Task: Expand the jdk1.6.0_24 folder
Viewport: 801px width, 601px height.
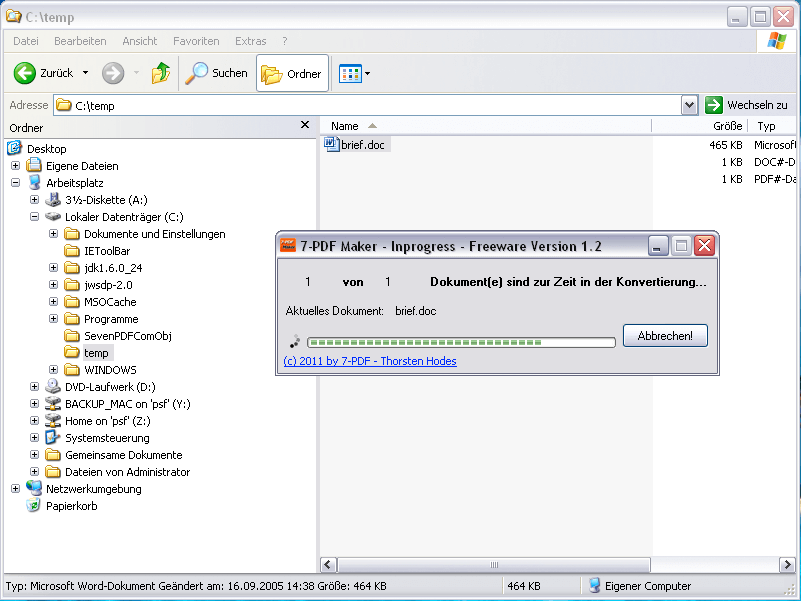Action: pos(53,267)
